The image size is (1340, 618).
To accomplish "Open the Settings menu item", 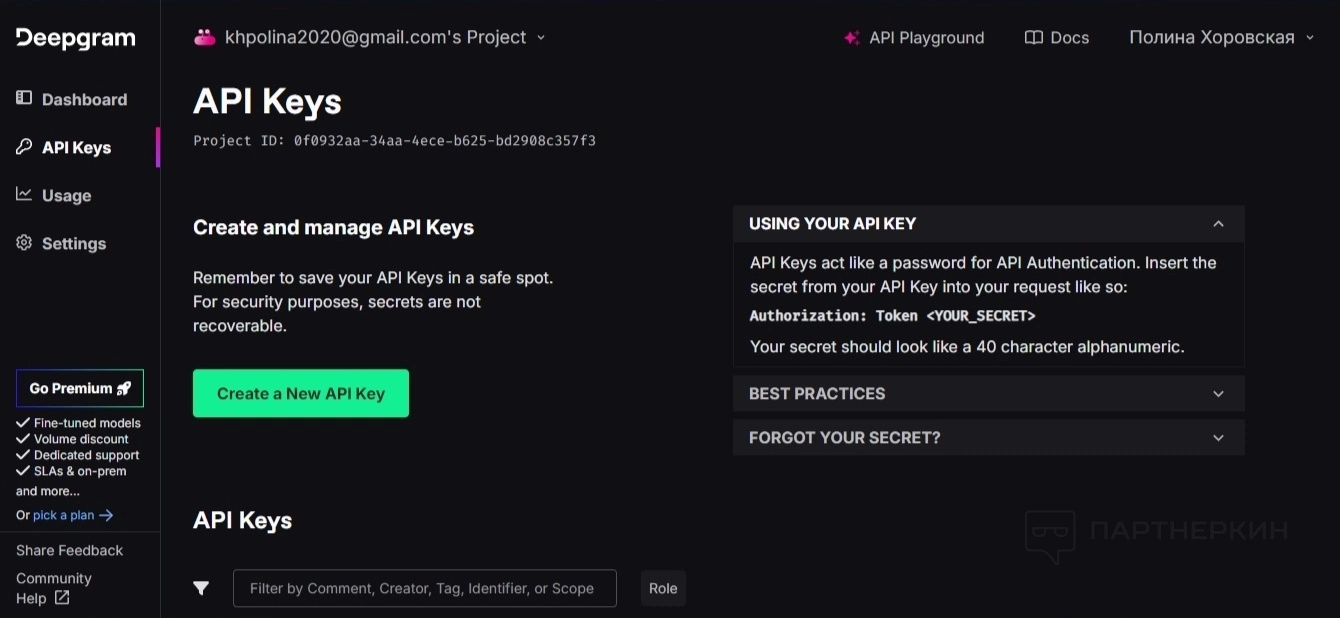I will [x=73, y=244].
